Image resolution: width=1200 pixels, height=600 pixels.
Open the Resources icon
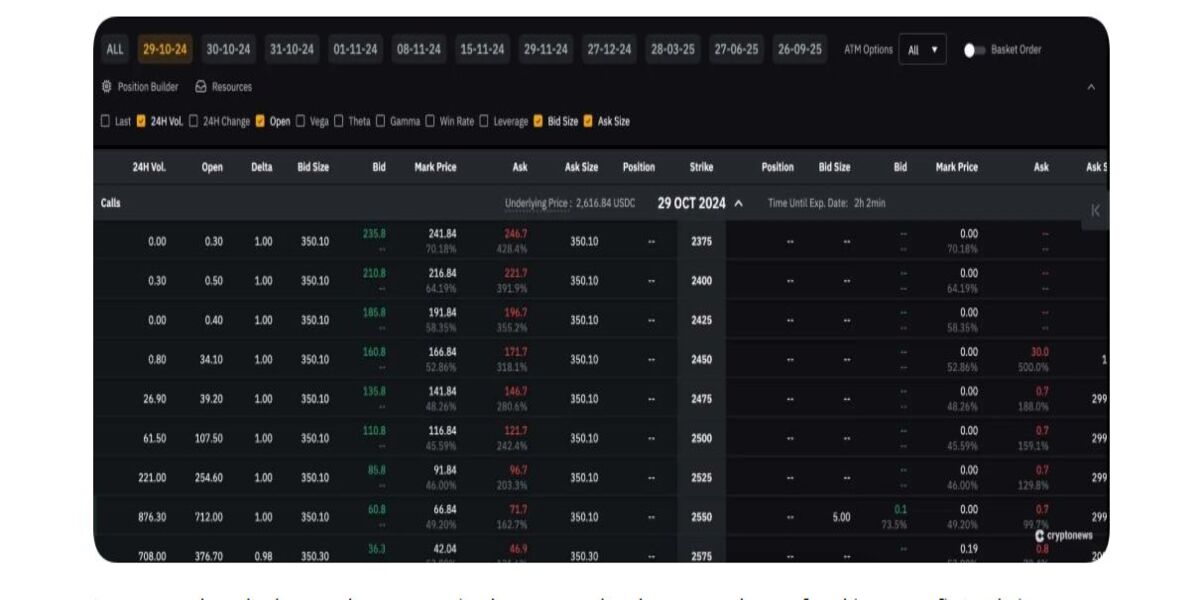tap(200, 87)
